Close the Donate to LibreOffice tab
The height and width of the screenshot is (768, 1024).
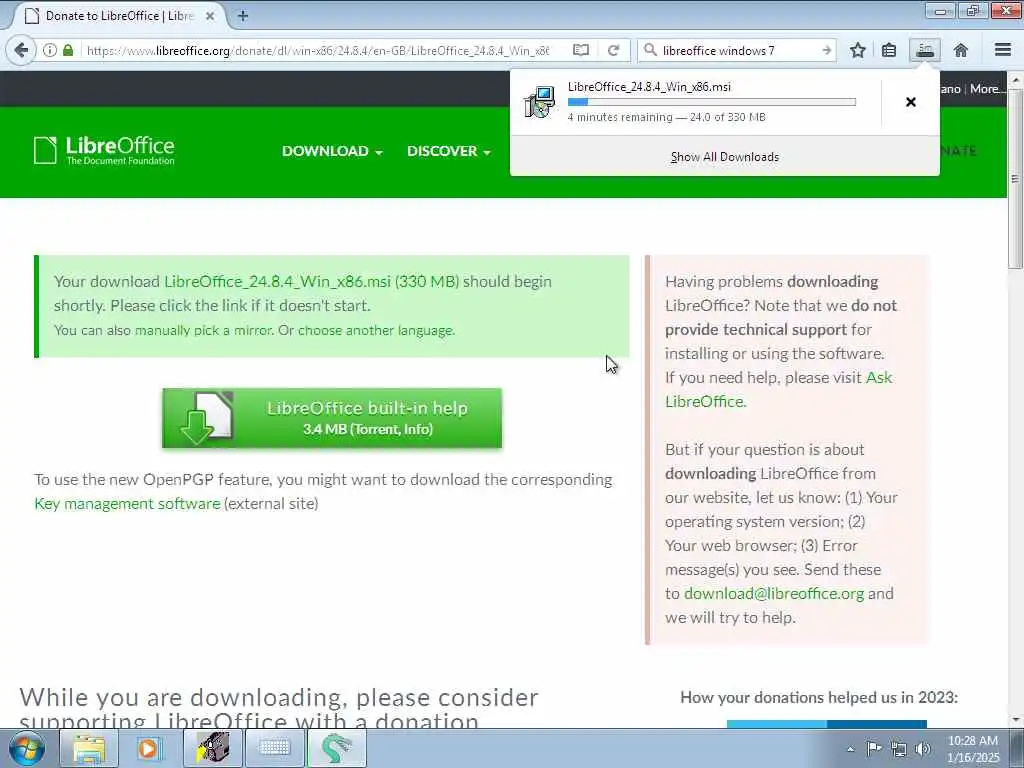tap(210, 16)
